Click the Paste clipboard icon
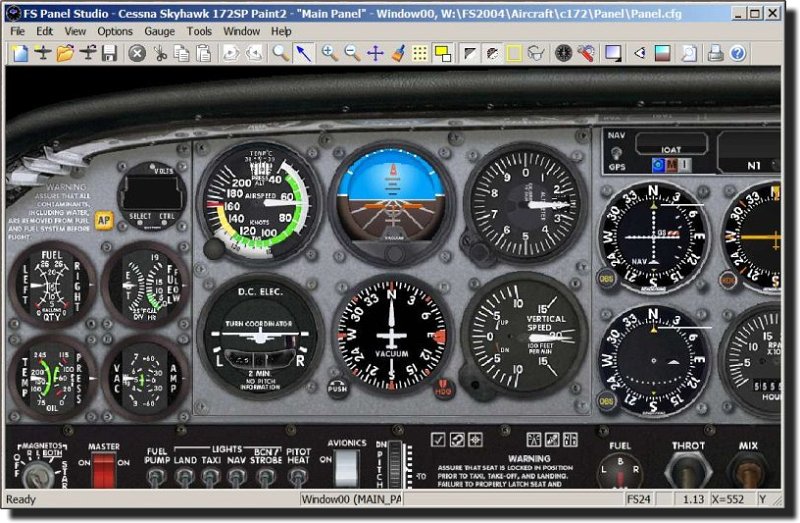The height and width of the screenshot is (523, 800). pos(203,53)
